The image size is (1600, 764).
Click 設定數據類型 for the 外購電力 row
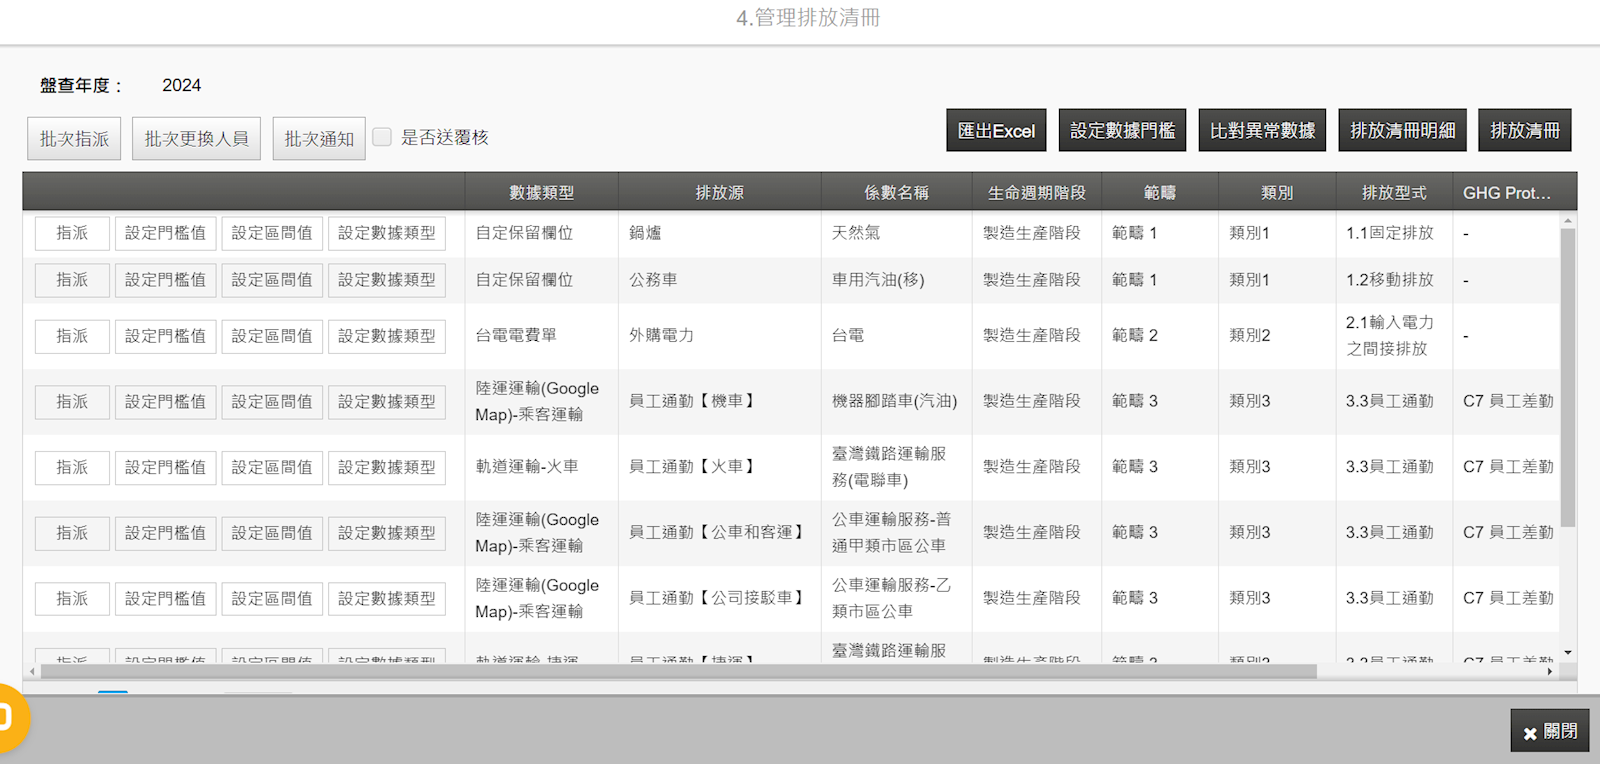(386, 336)
